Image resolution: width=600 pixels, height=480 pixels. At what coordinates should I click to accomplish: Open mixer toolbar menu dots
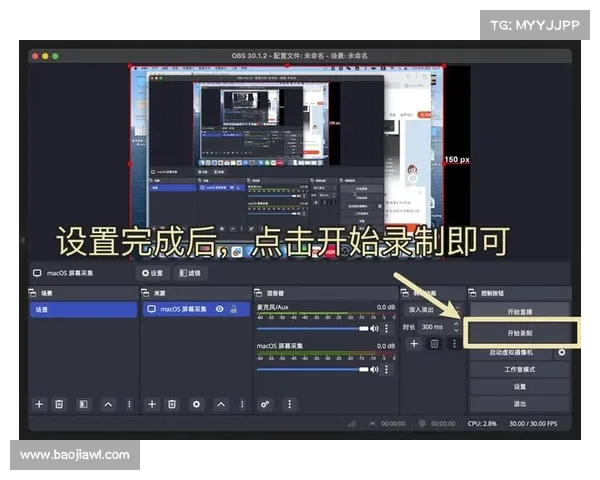289,404
